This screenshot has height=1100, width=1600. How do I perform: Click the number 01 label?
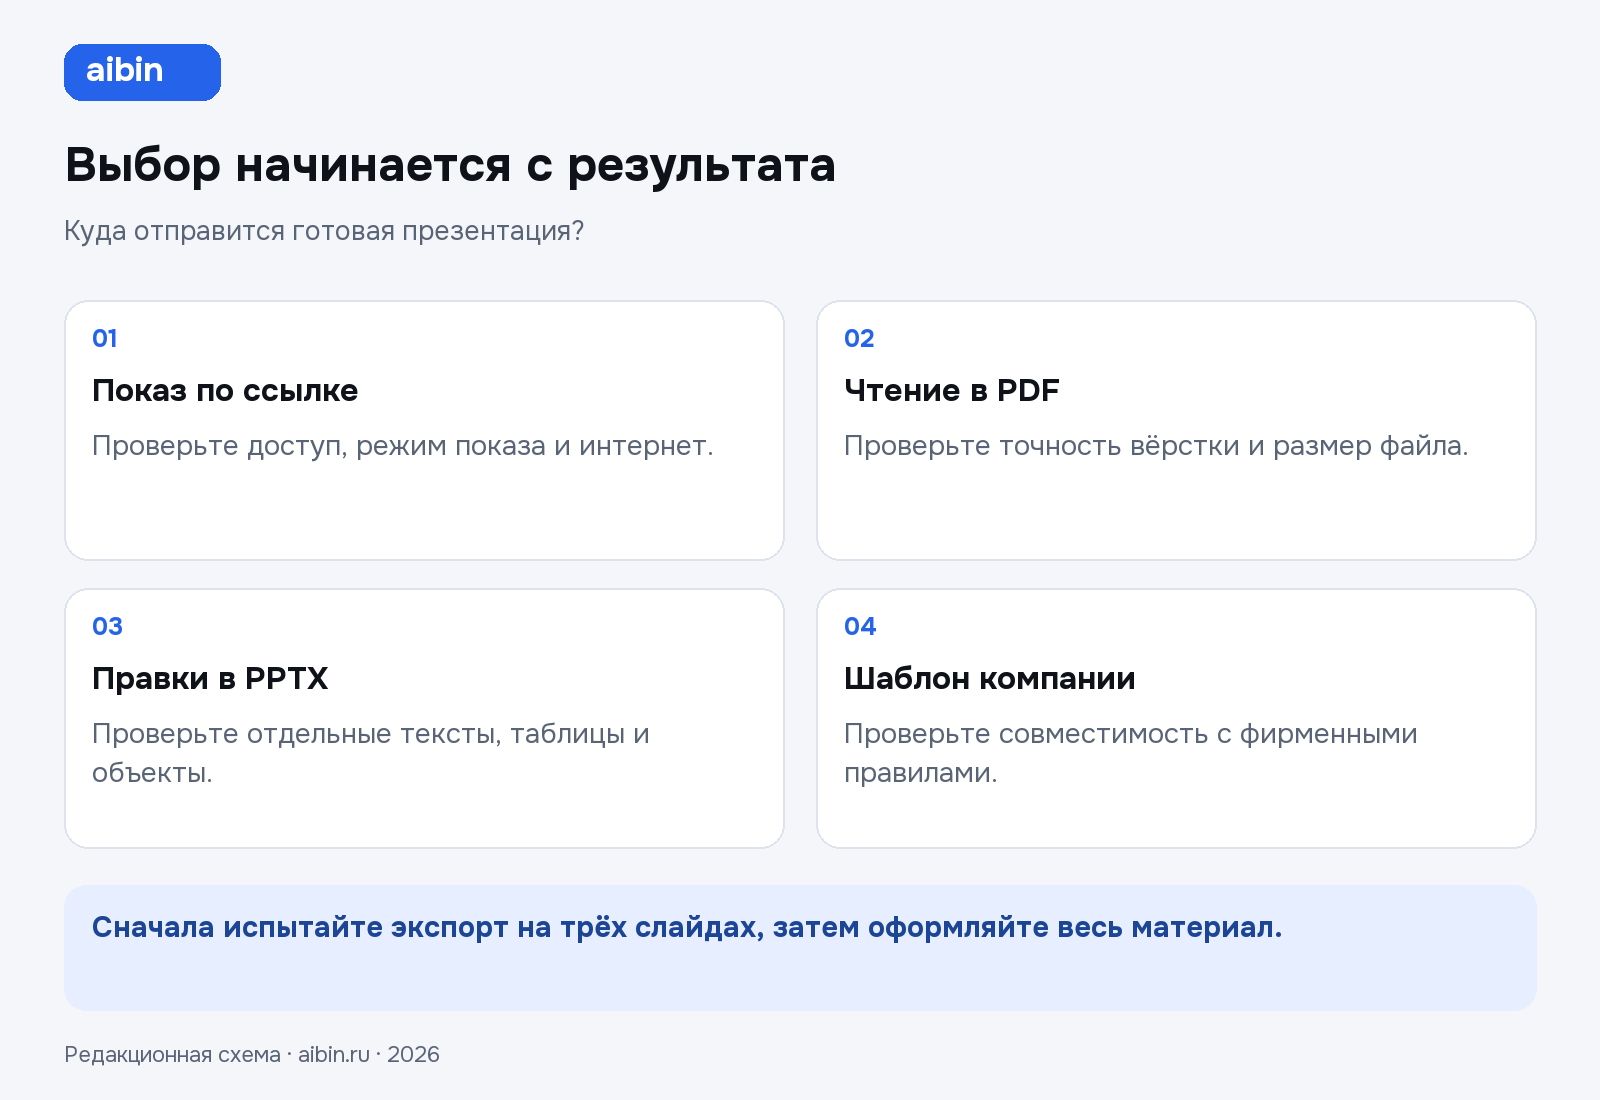[x=105, y=338]
